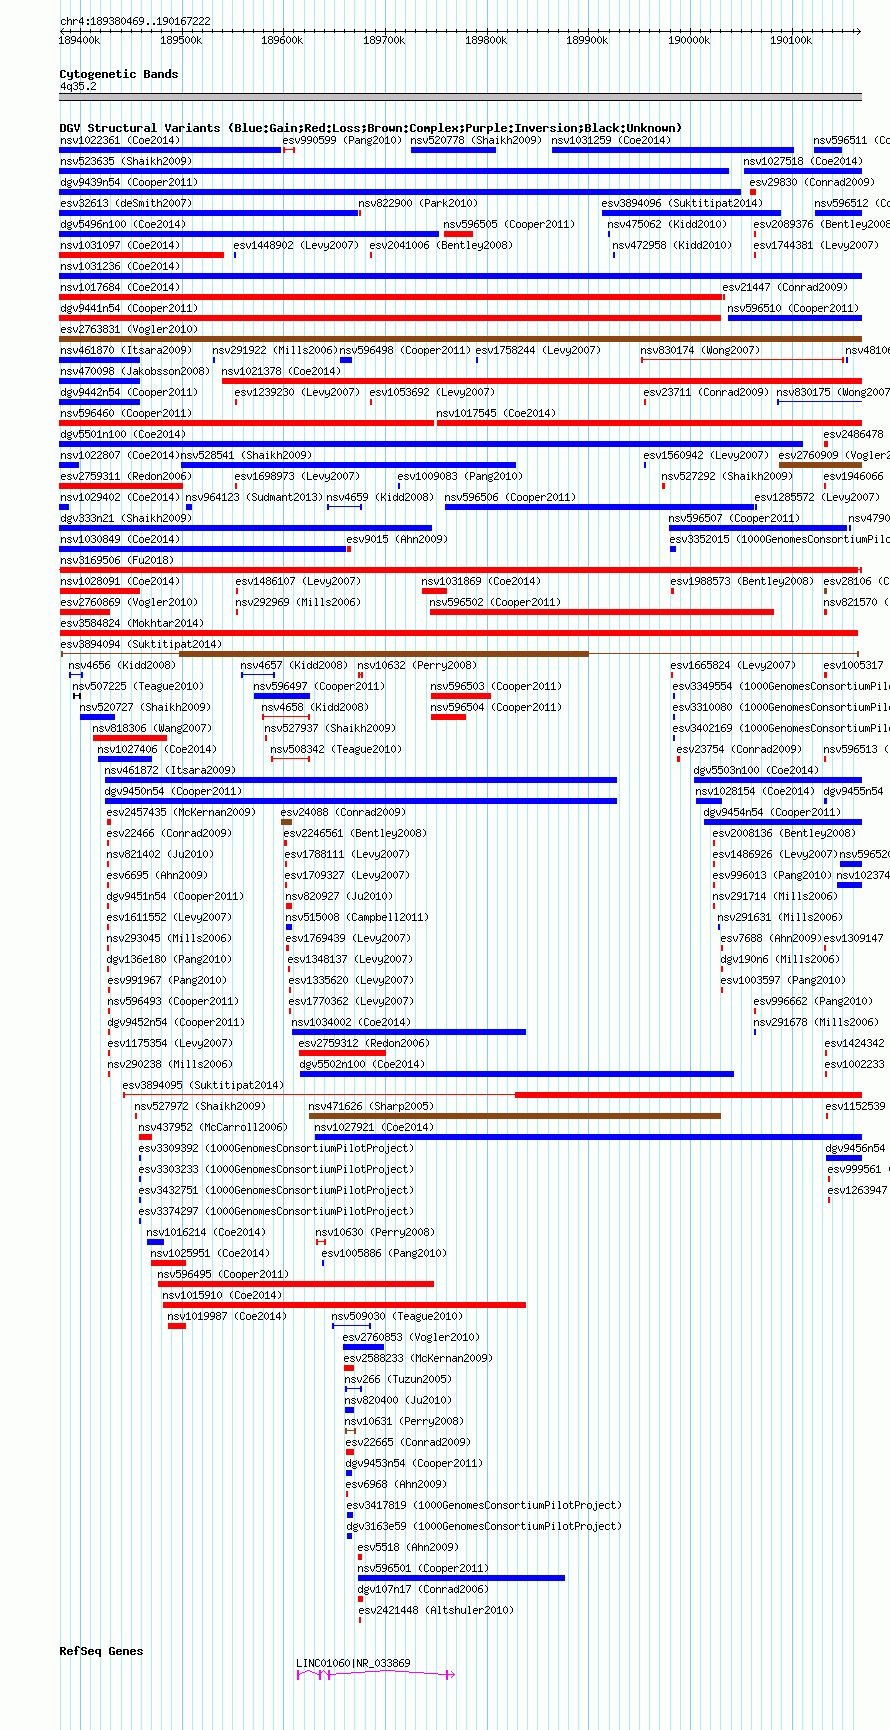Click the 190000k ruler tick label
Viewport: 890px width, 1730px height.
(x=689, y=41)
